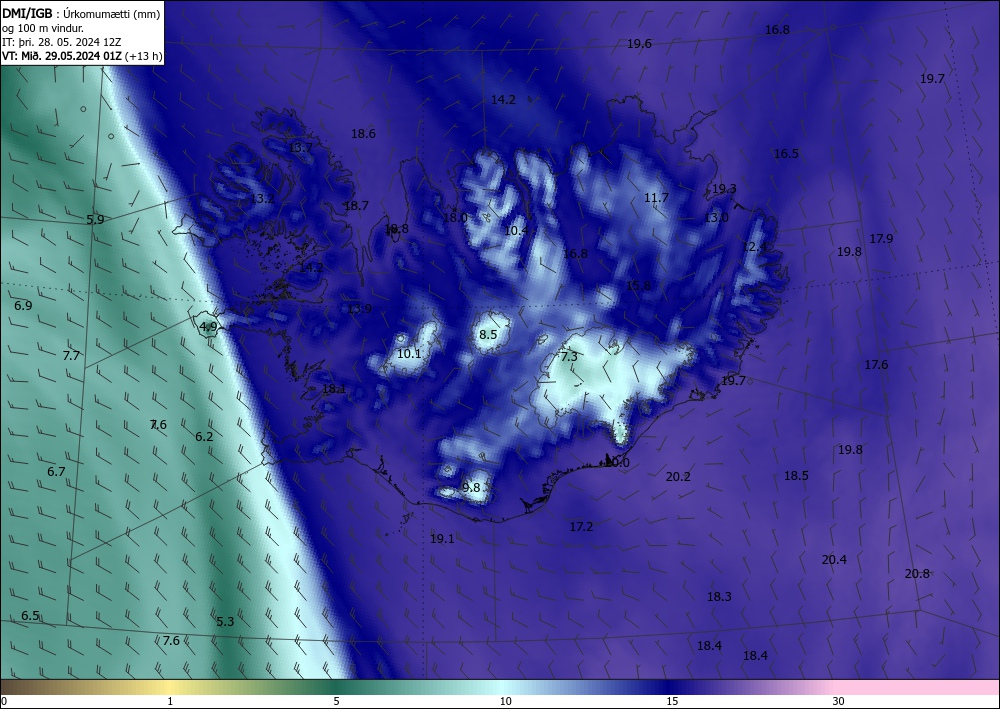Click the 4.9 value on Snæfellsnes tip
The width and height of the screenshot is (1000, 709).
208,326
